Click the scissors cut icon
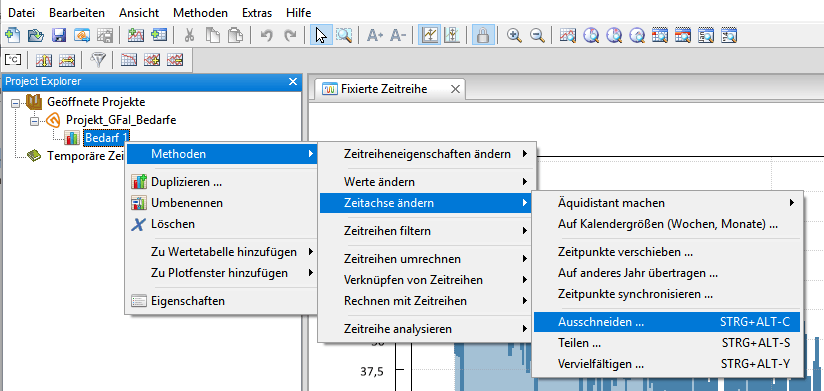 190,35
